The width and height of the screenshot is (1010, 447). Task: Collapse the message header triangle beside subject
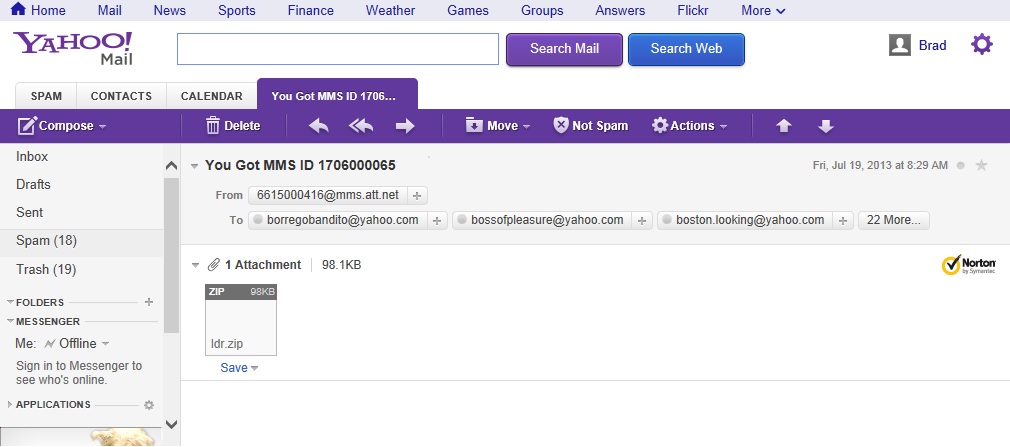(x=195, y=166)
